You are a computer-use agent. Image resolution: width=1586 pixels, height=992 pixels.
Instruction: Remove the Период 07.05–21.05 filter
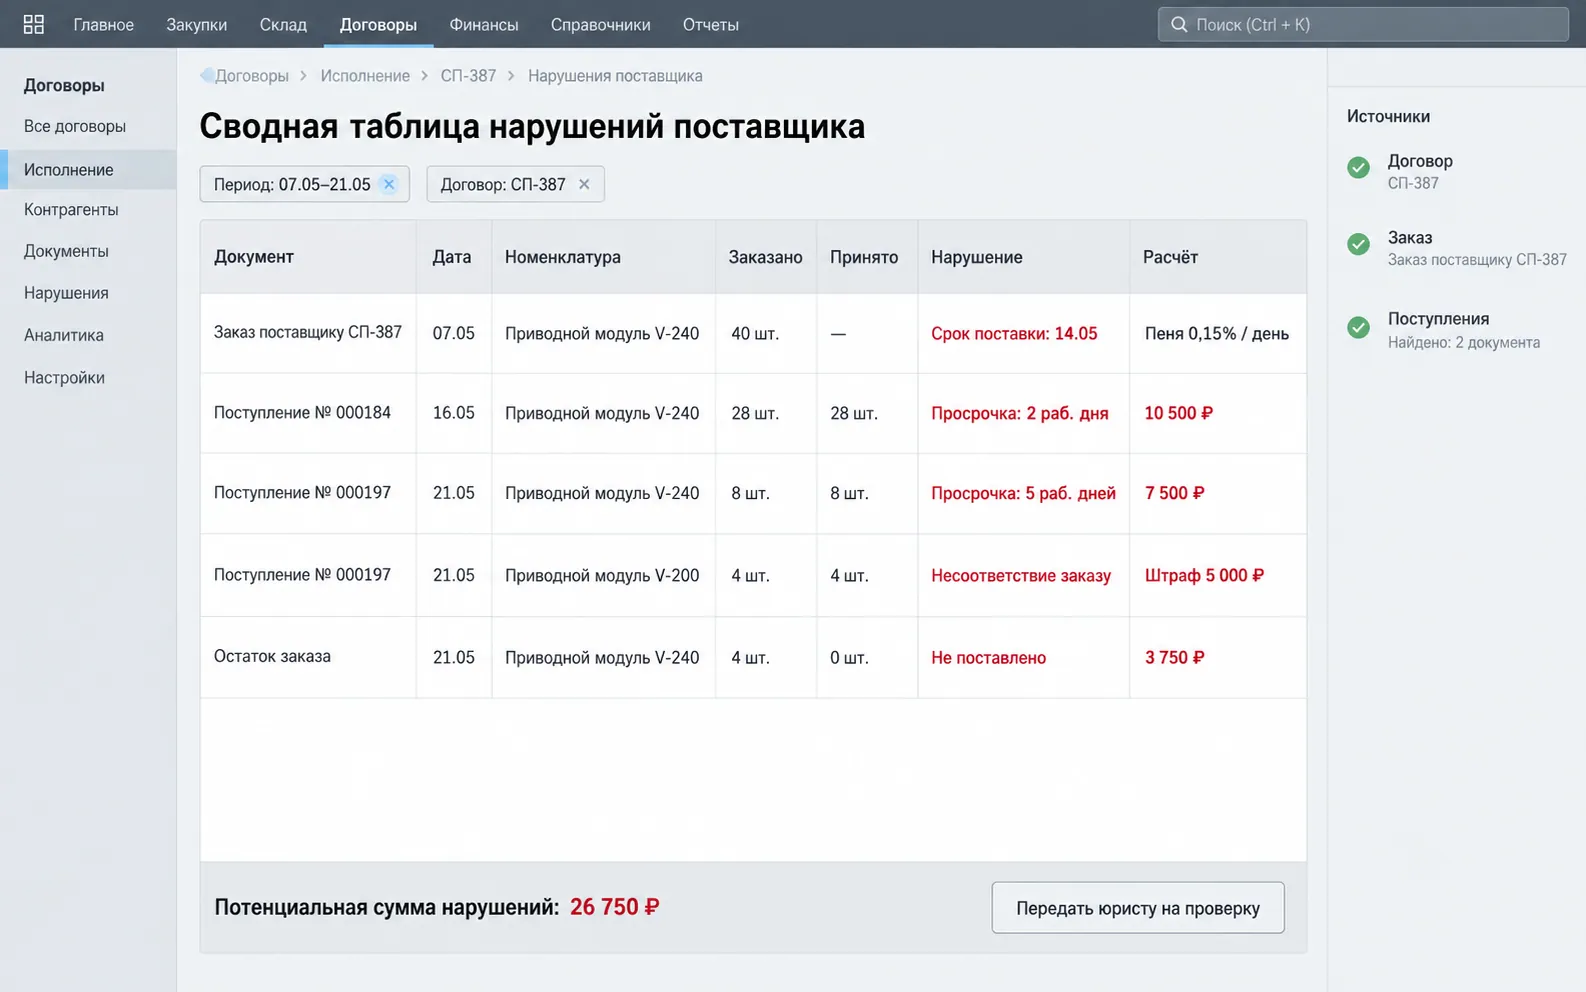click(x=389, y=184)
